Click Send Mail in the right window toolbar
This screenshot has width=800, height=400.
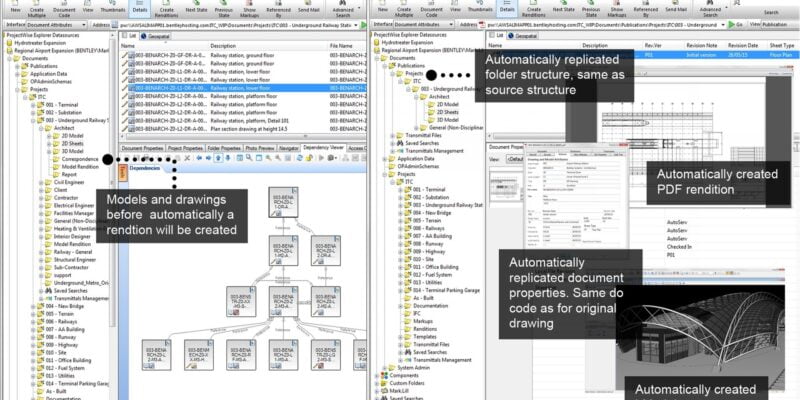[676, 7]
